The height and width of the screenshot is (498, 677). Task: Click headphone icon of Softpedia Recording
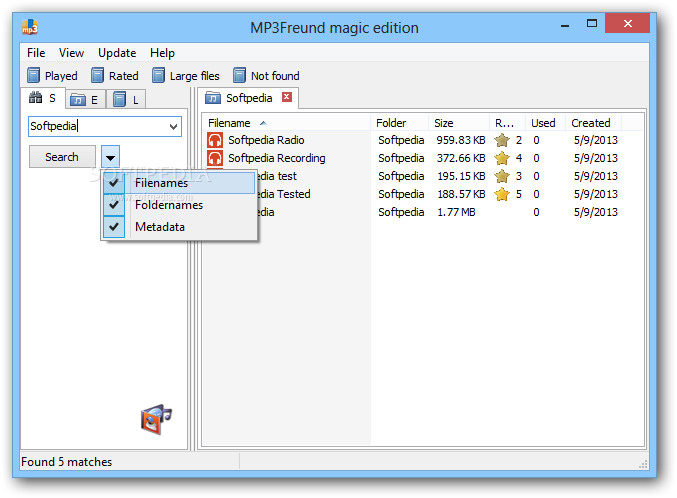[x=215, y=158]
